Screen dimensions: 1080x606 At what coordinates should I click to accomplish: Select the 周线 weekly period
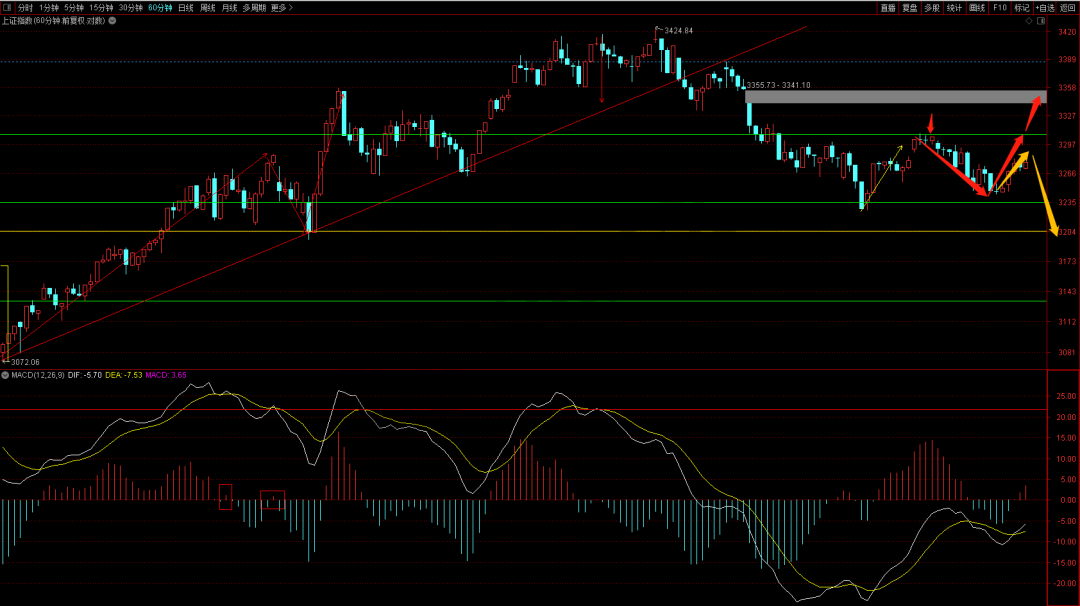point(207,7)
